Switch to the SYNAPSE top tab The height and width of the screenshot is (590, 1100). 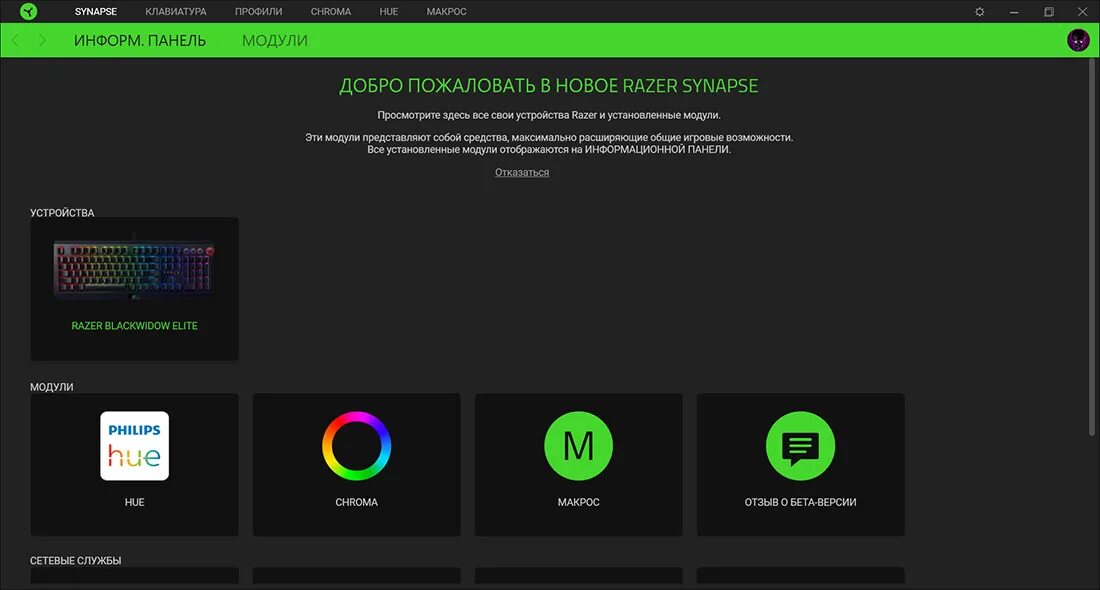tap(96, 12)
